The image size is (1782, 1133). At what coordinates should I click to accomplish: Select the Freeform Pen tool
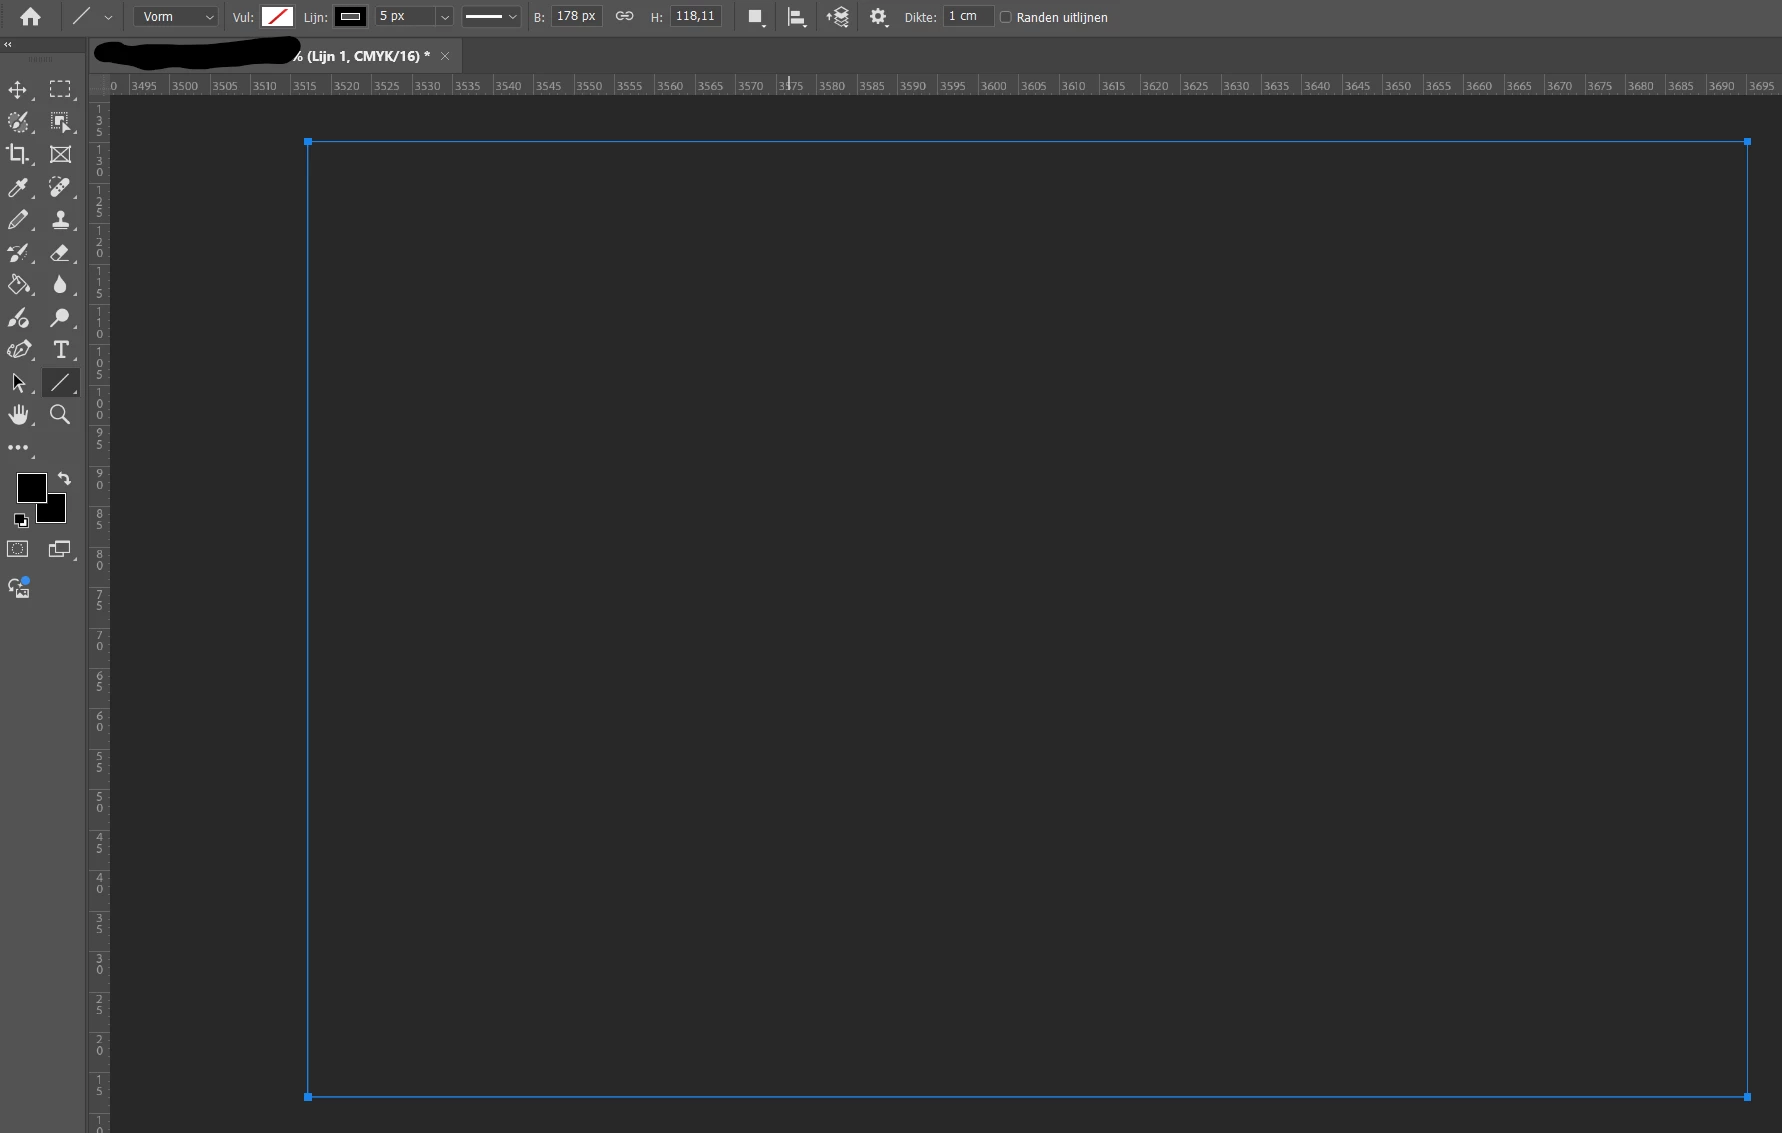18,350
